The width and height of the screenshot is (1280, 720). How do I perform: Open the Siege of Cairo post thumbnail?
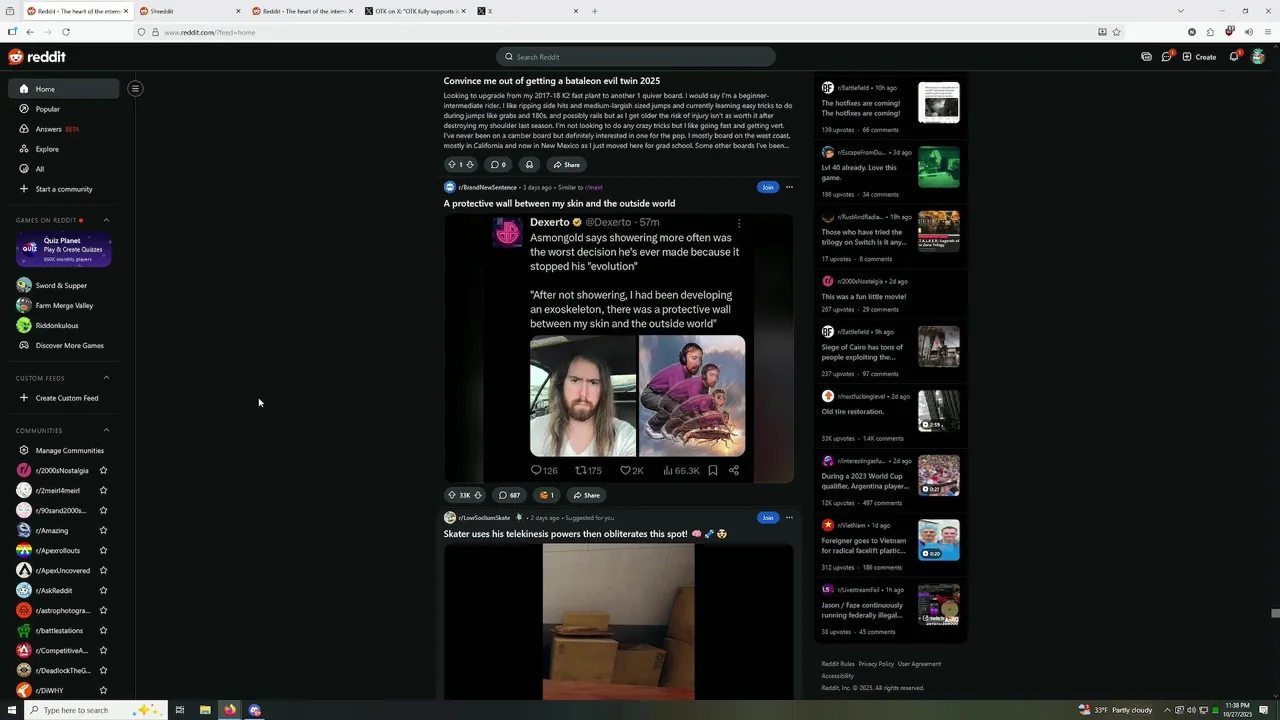point(939,347)
